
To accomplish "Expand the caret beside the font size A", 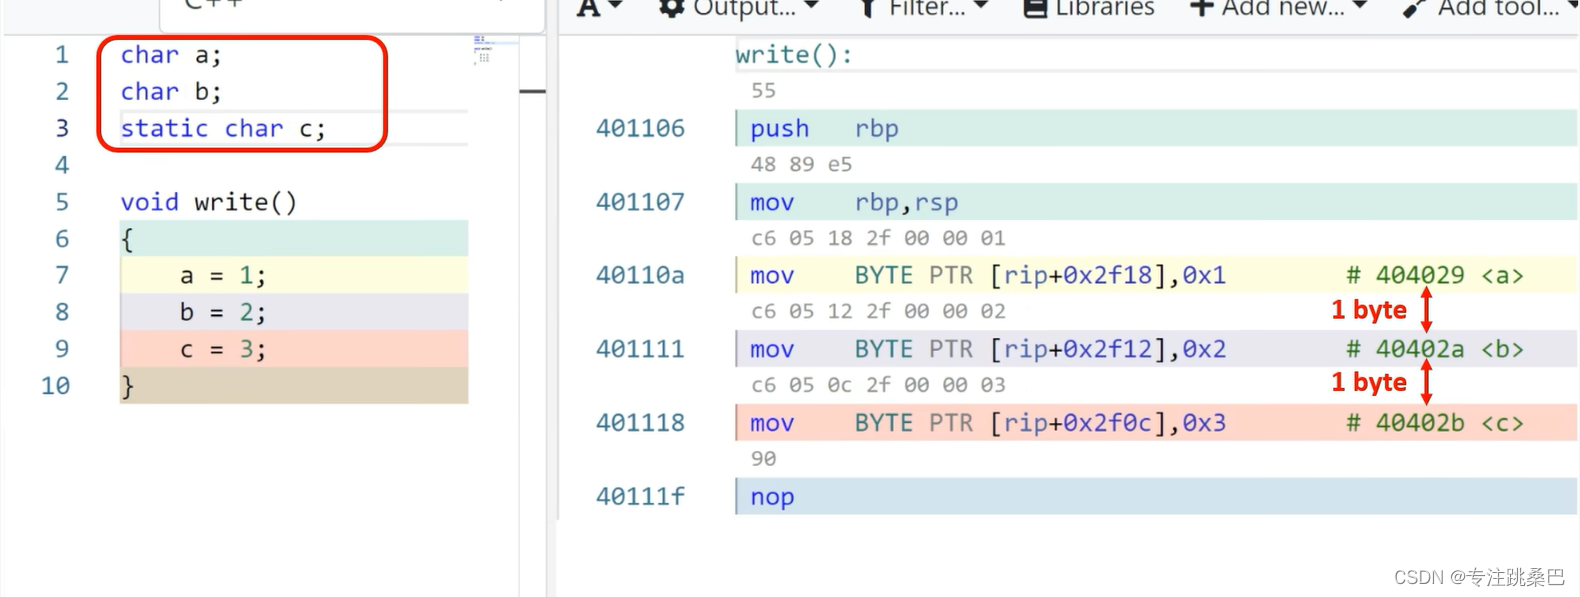I will click(615, 7).
